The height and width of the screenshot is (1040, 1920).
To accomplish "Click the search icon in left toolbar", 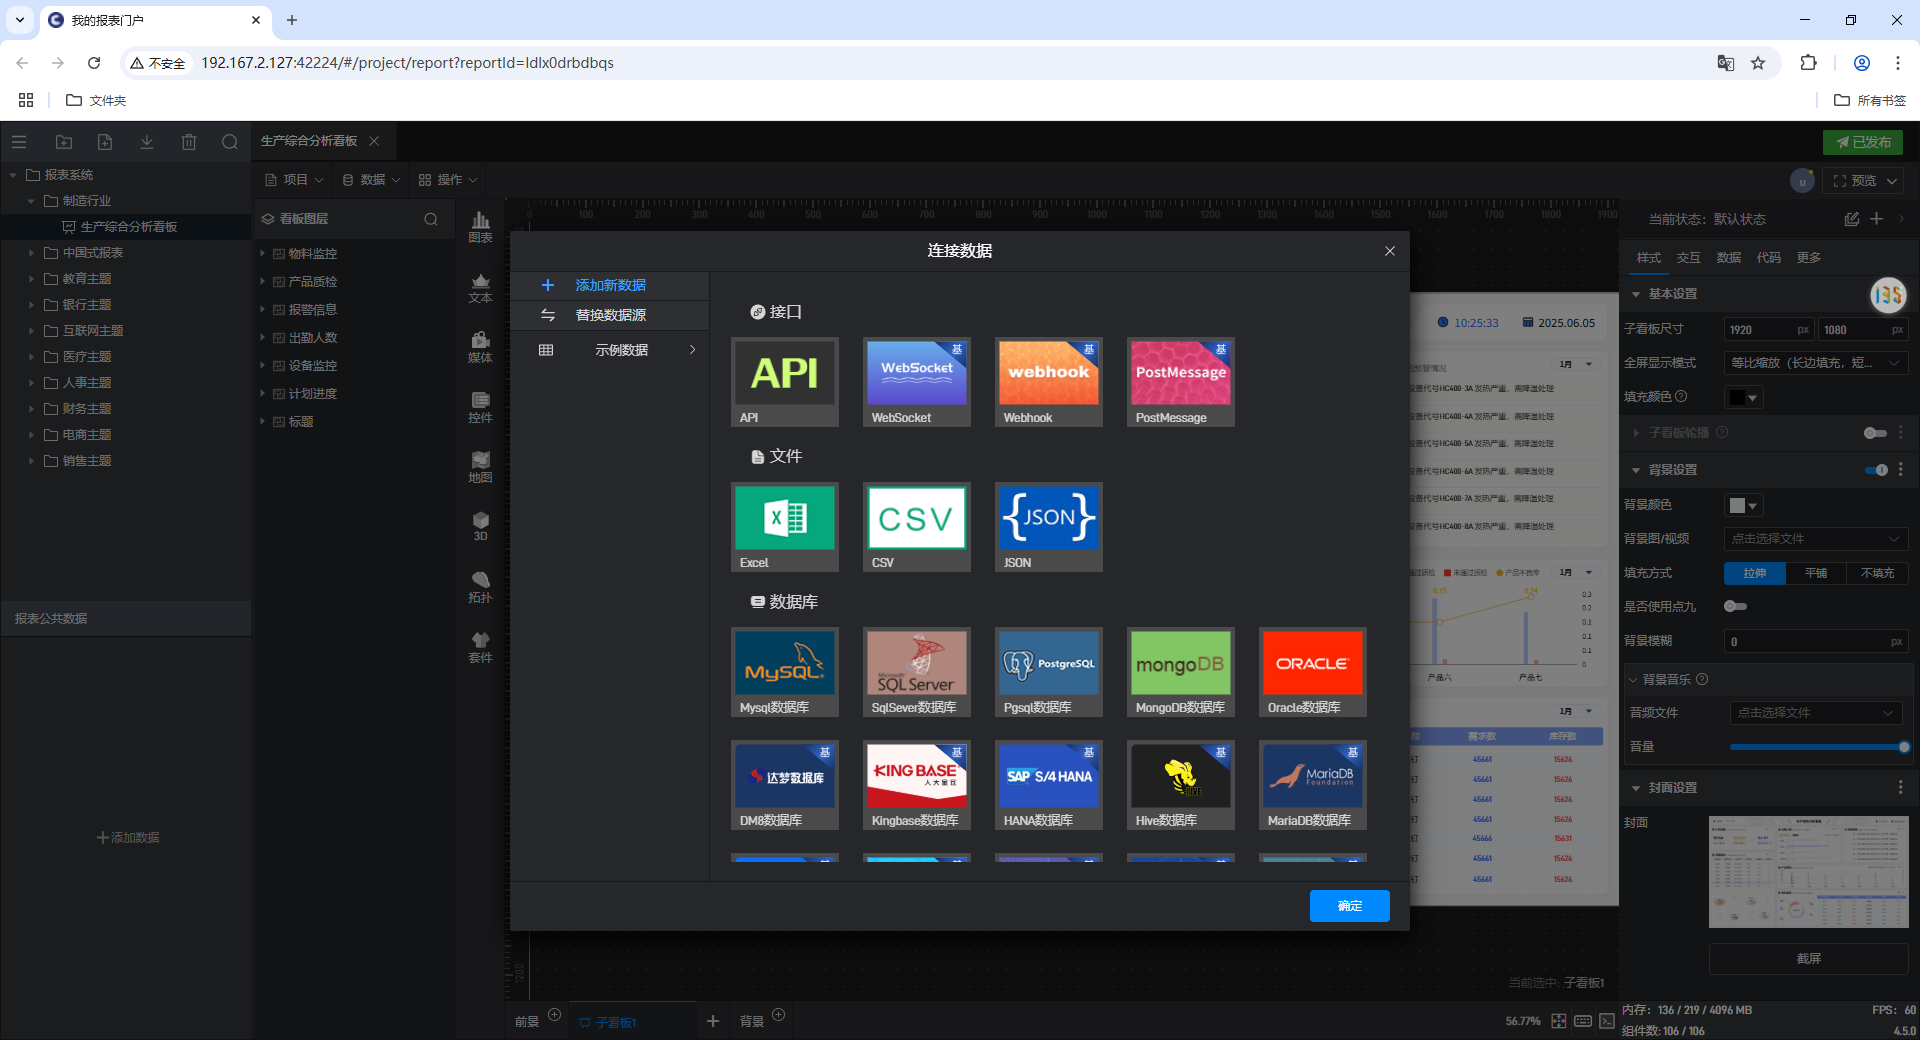I will (x=230, y=142).
